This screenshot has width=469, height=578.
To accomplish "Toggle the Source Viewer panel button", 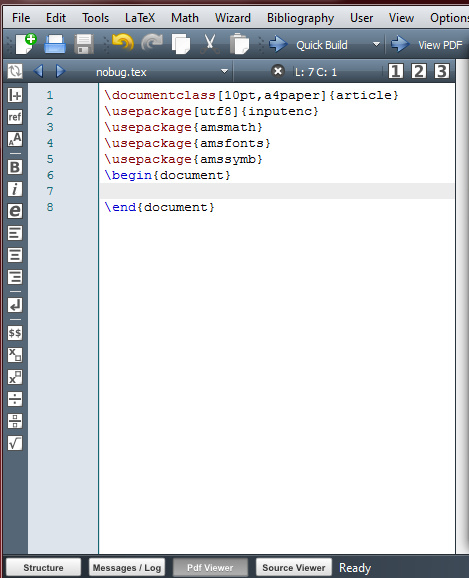I will point(294,567).
